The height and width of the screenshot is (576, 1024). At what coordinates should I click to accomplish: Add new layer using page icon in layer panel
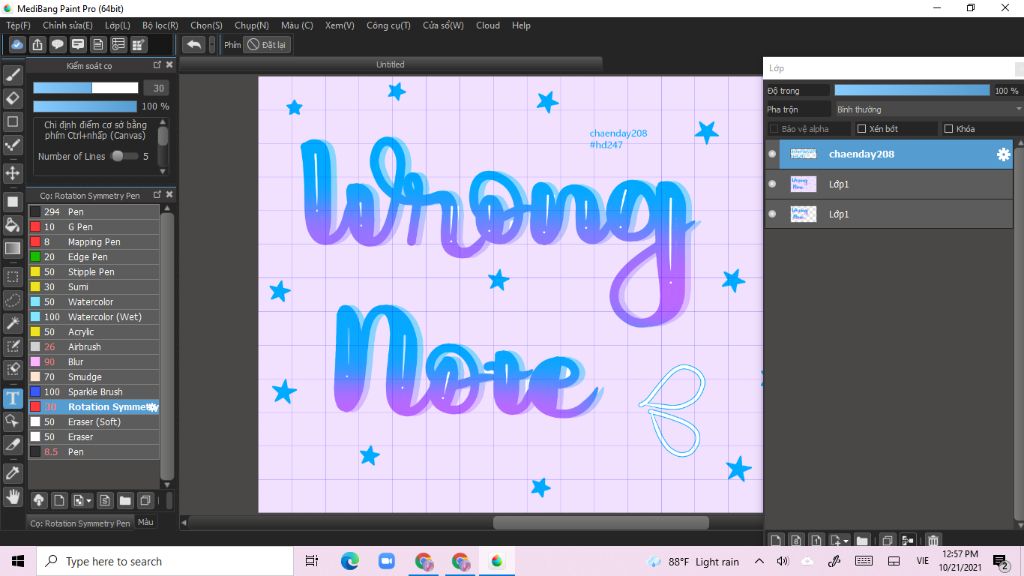pyautogui.click(x=776, y=541)
